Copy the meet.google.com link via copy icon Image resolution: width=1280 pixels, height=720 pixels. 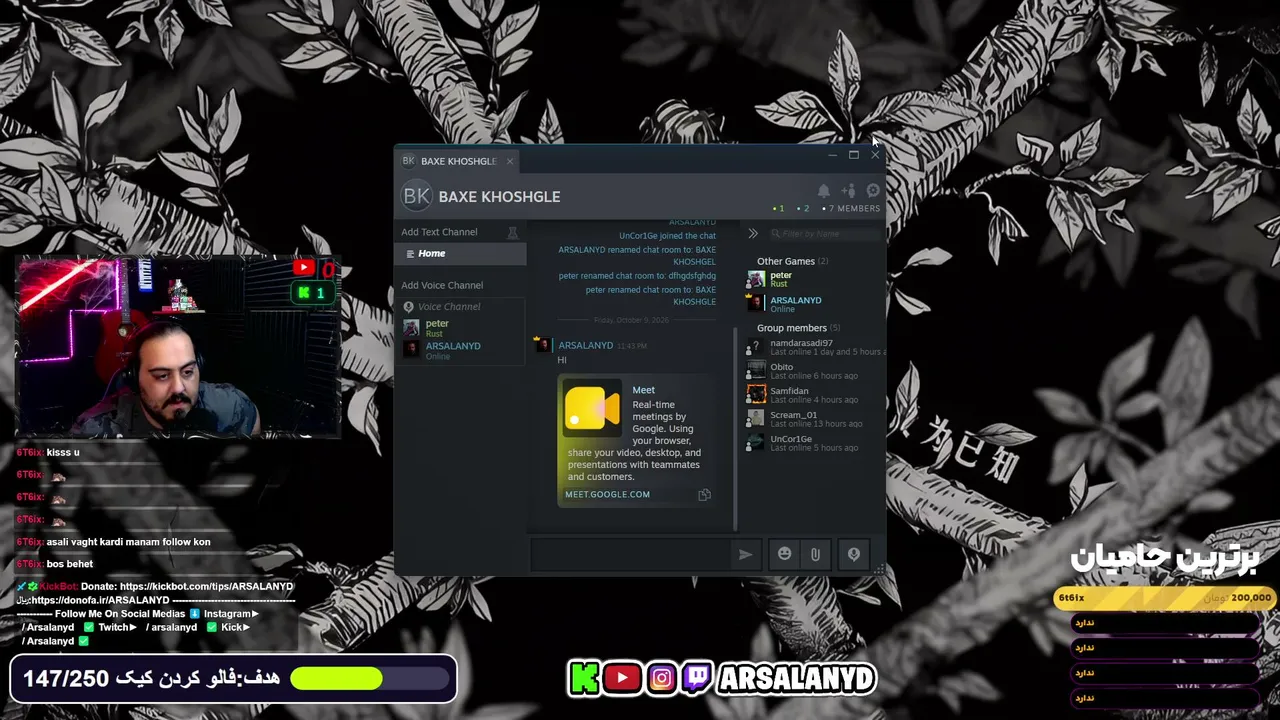[x=705, y=495]
